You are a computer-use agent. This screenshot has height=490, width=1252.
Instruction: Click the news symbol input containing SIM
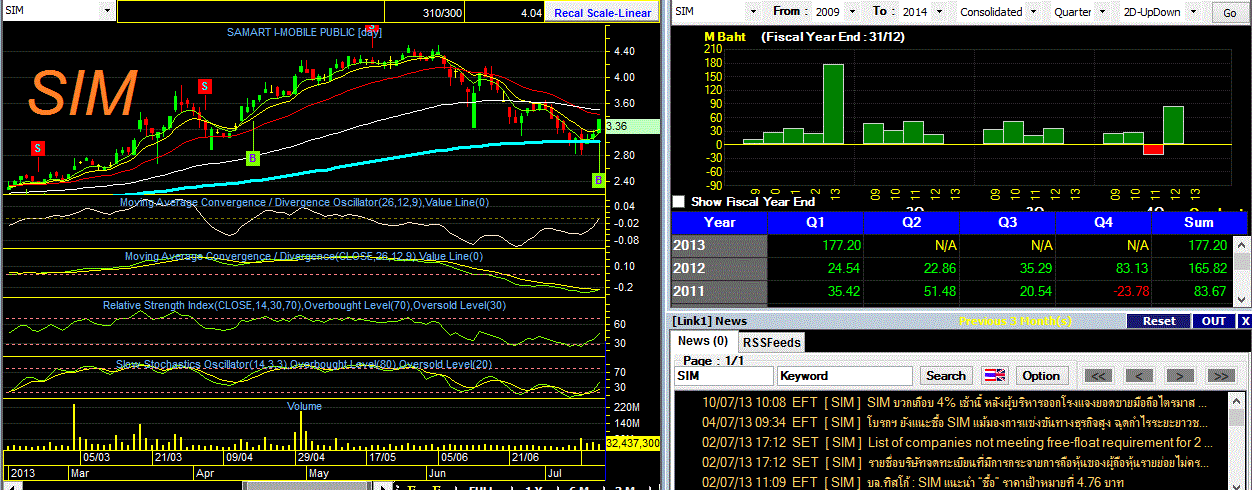pyautogui.click(x=723, y=376)
